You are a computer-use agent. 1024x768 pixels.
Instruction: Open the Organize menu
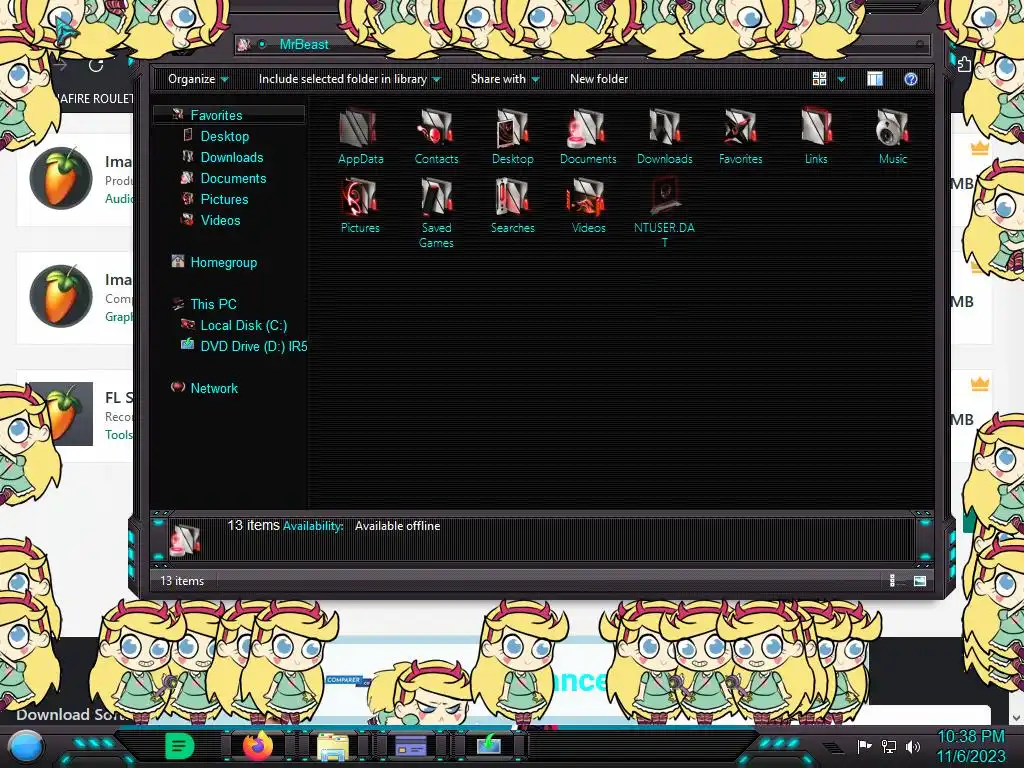coord(198,79)
